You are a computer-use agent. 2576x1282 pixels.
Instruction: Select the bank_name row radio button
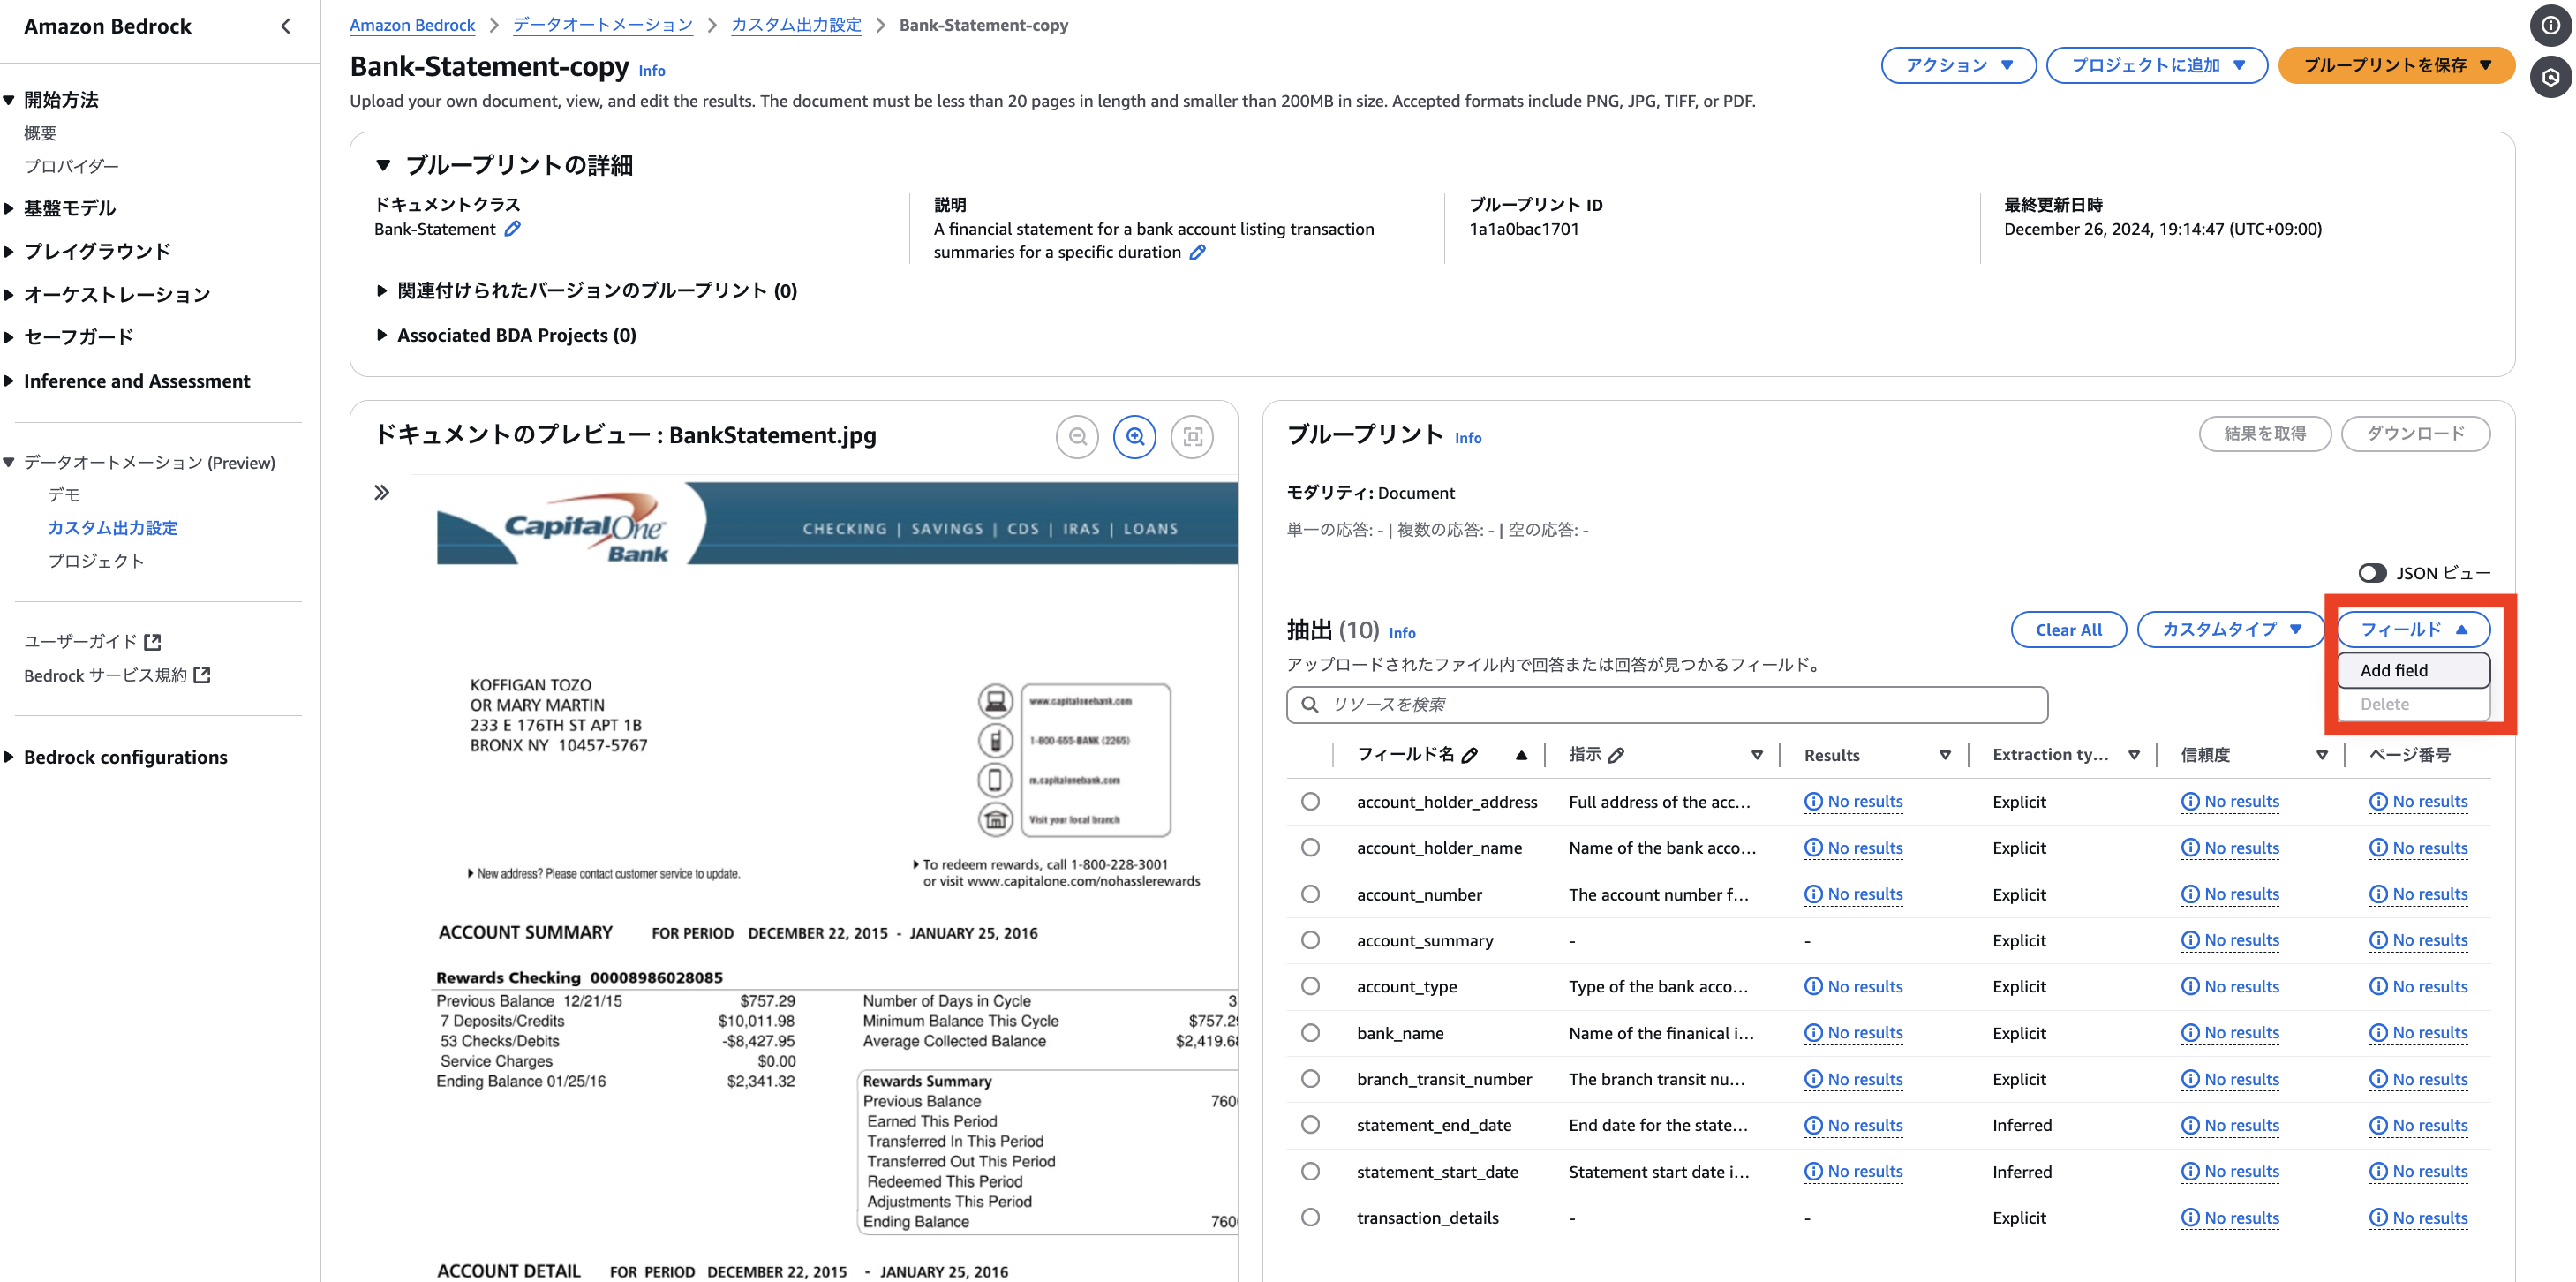(x=1310, y=1032)
